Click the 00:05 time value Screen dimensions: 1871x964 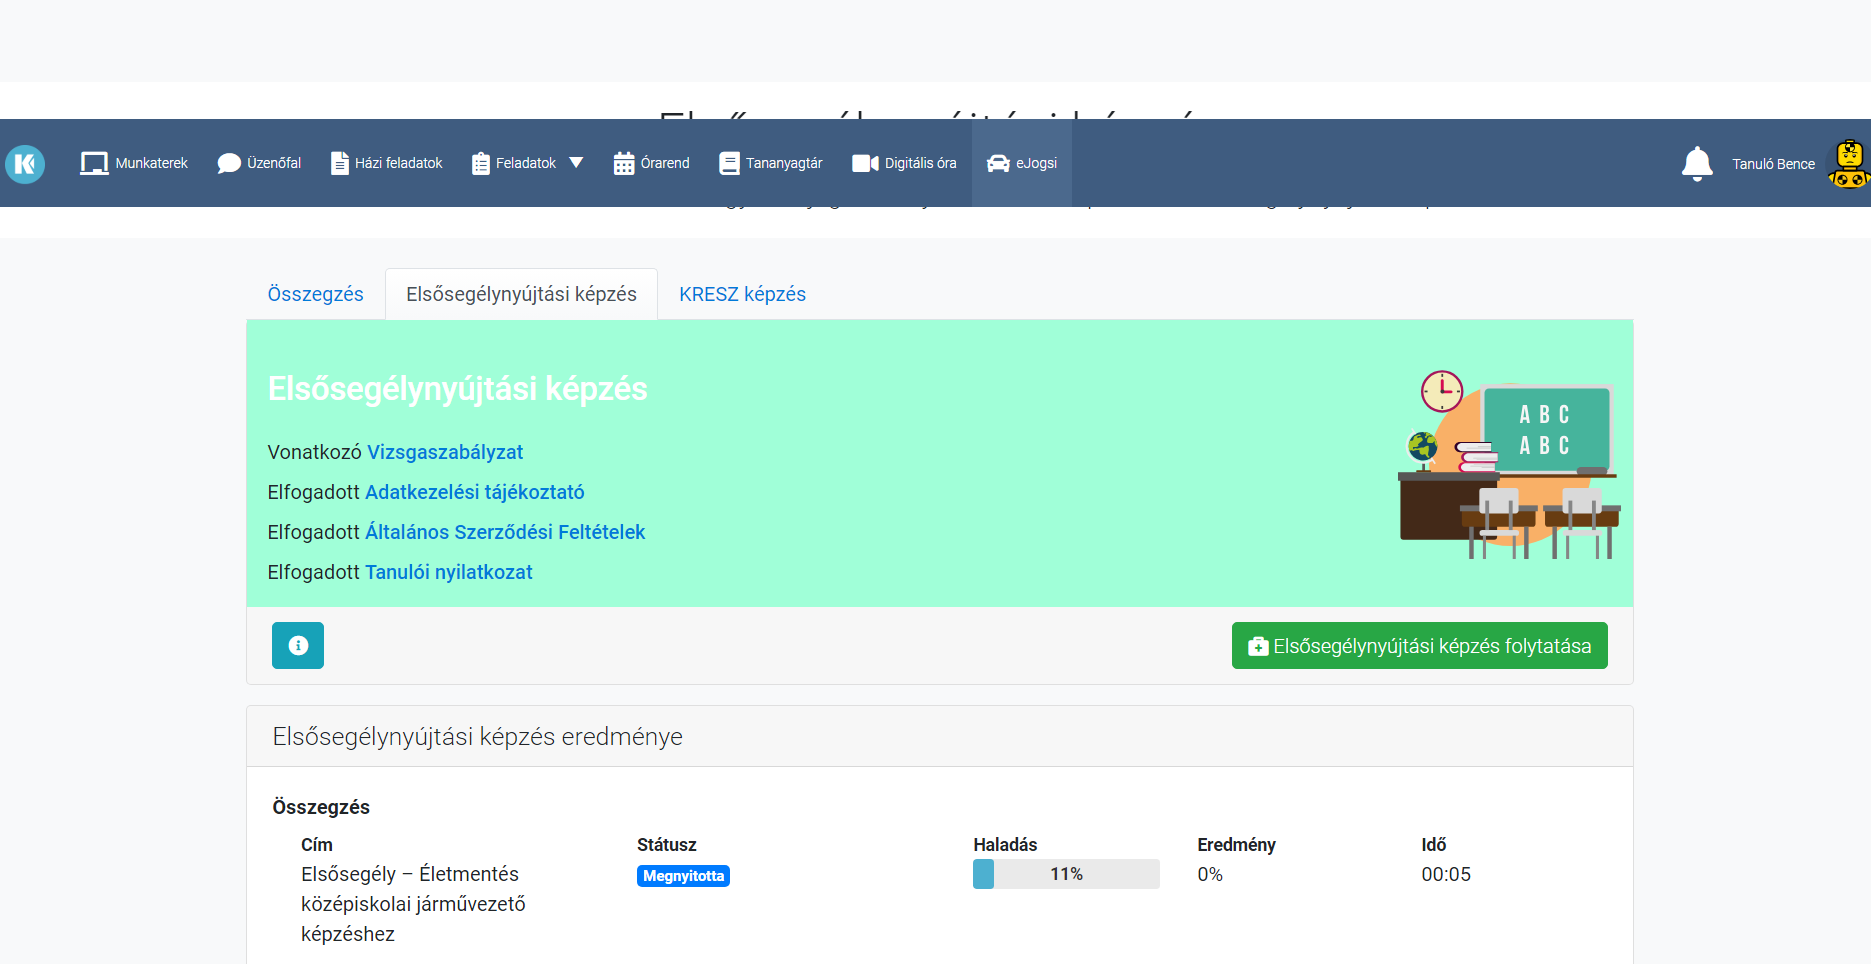point(1446,874)
